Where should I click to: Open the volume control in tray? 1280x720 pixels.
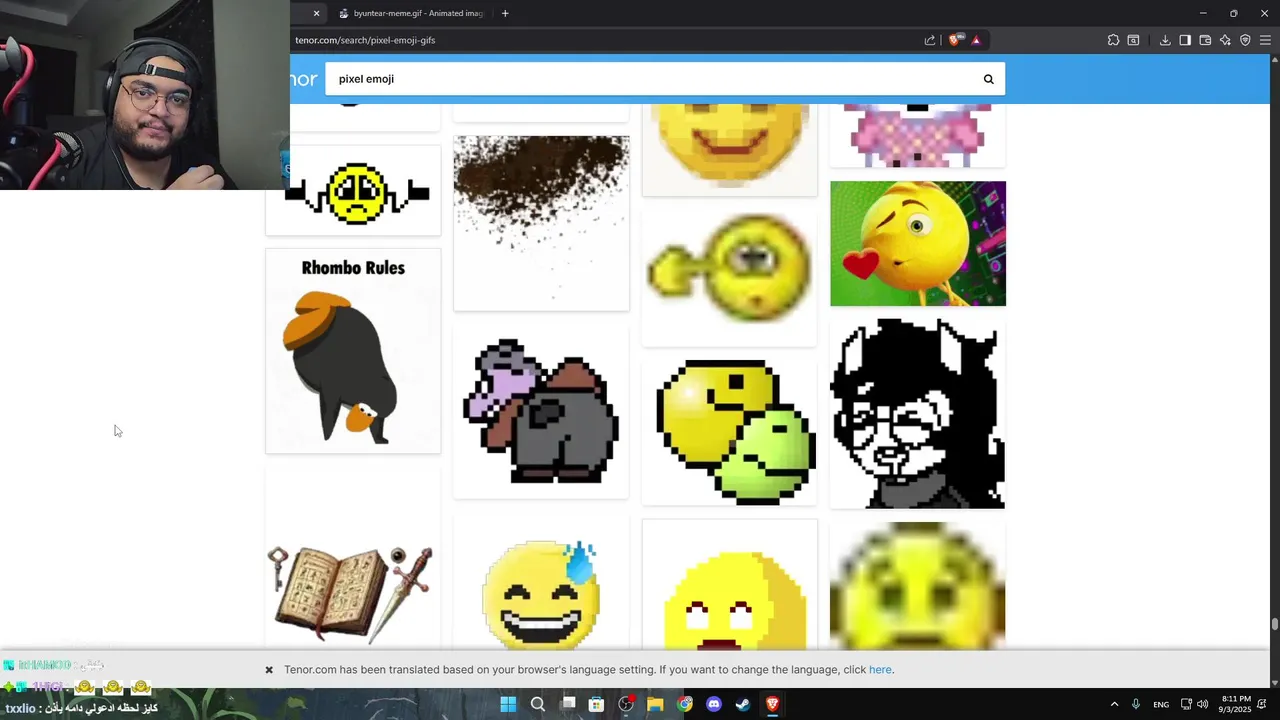point(1203,704)
